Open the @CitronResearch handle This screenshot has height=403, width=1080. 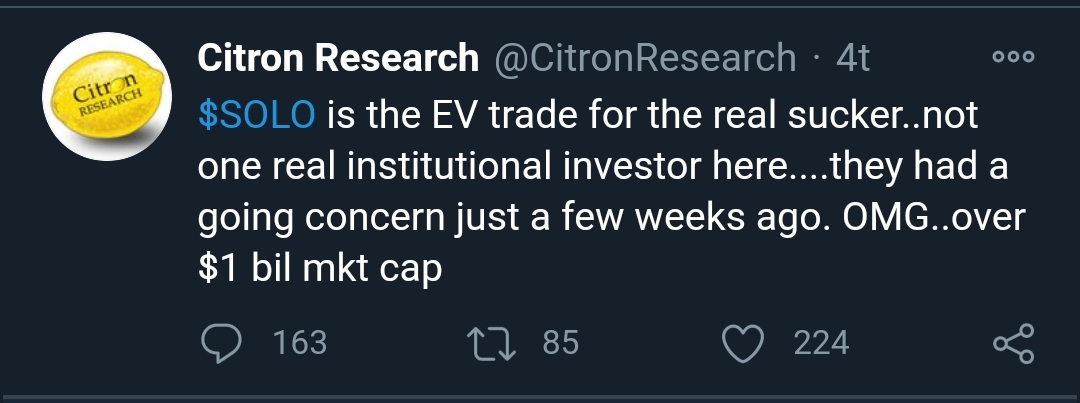[645, 58]
